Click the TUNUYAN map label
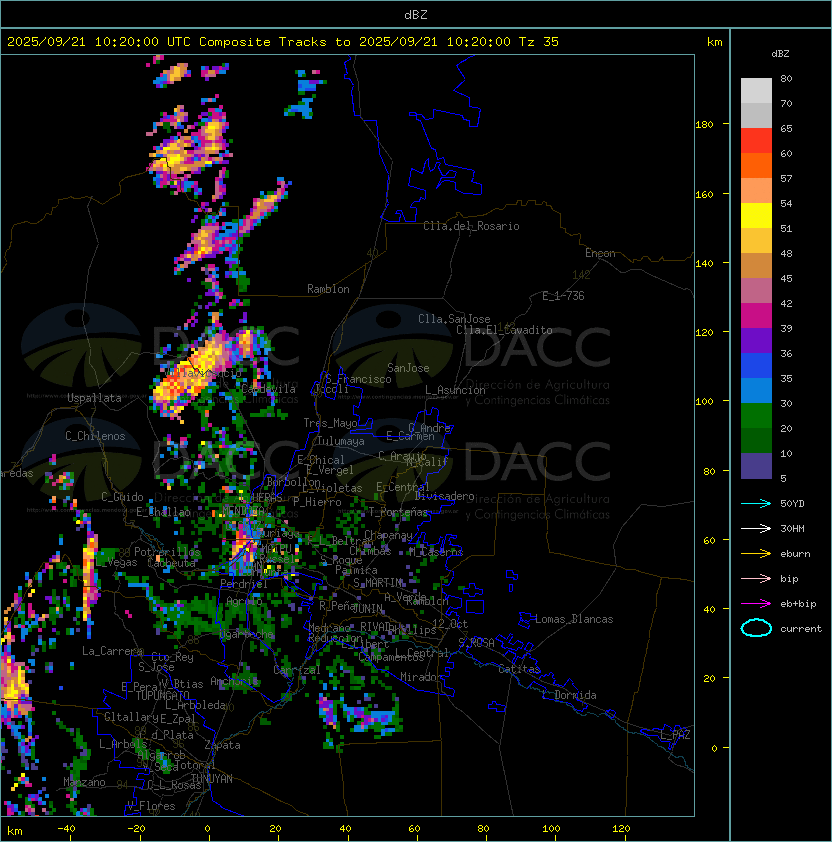Screen dimensions: 832x842 tap(212, 779)
